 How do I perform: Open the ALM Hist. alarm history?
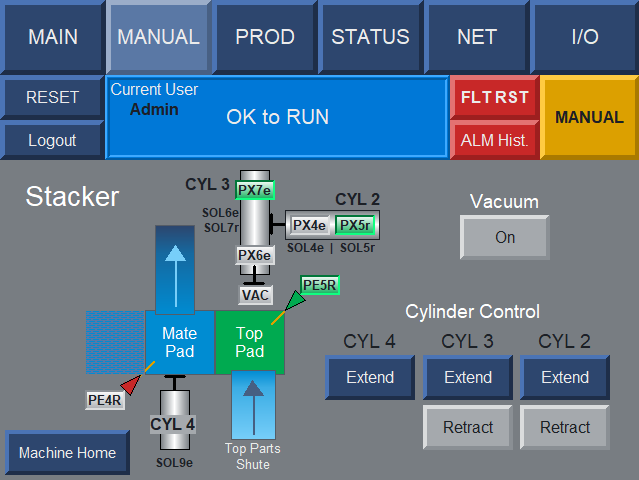click(x=495, y=140)
